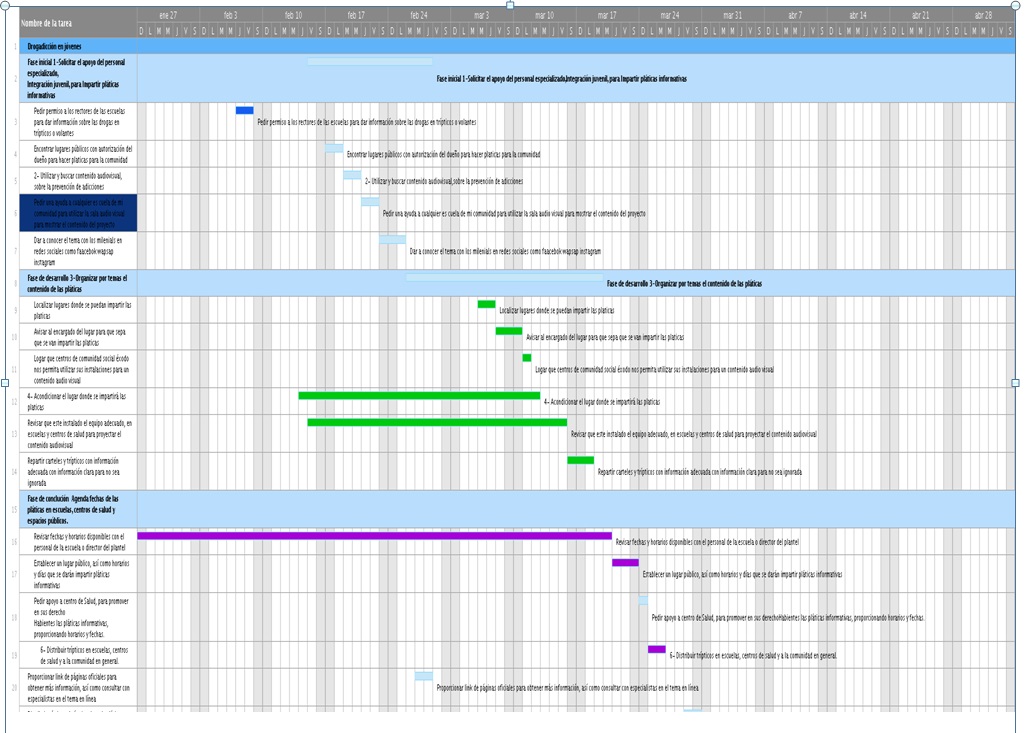Select task cell 'Lograr que centros de comunidad social'
1033x733 pixels.
pos(78,369)
